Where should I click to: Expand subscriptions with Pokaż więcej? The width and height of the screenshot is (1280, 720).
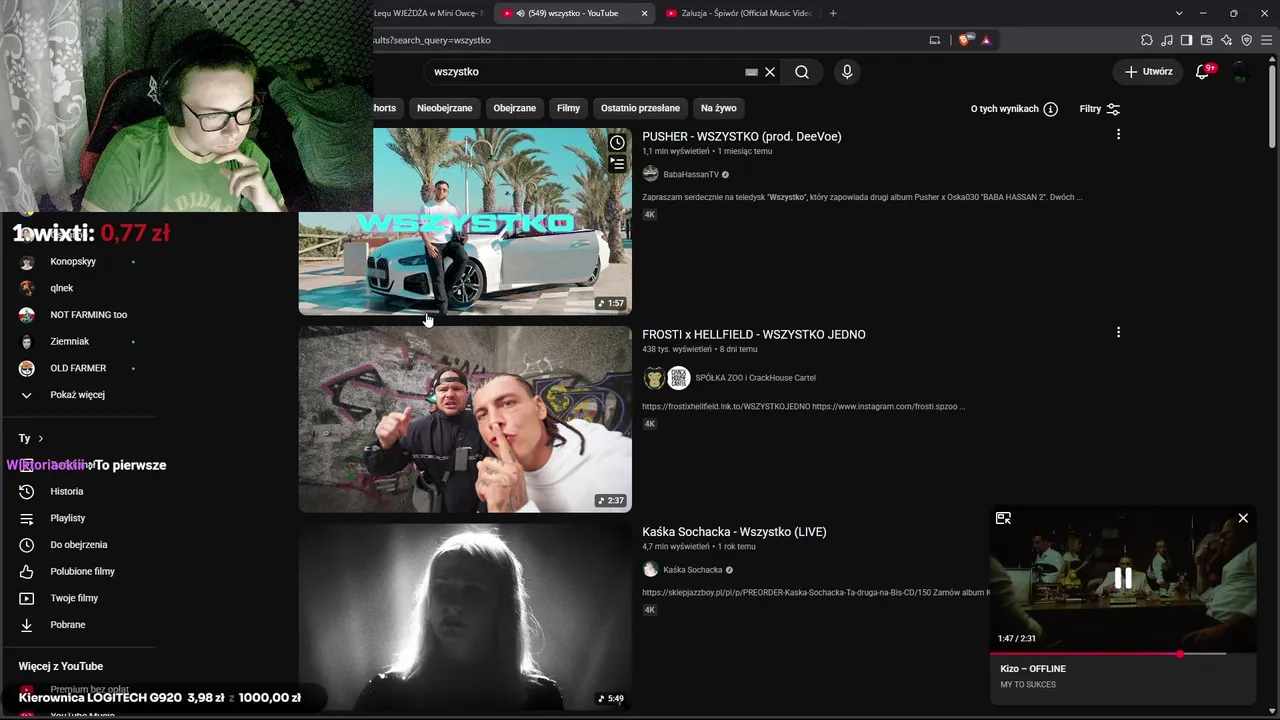pos(78,395)
